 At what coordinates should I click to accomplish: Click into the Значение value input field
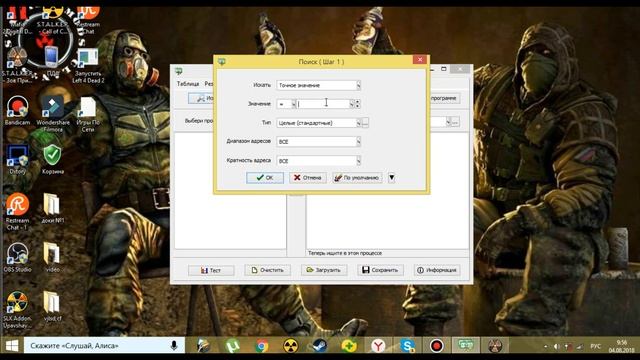point(322,104)
